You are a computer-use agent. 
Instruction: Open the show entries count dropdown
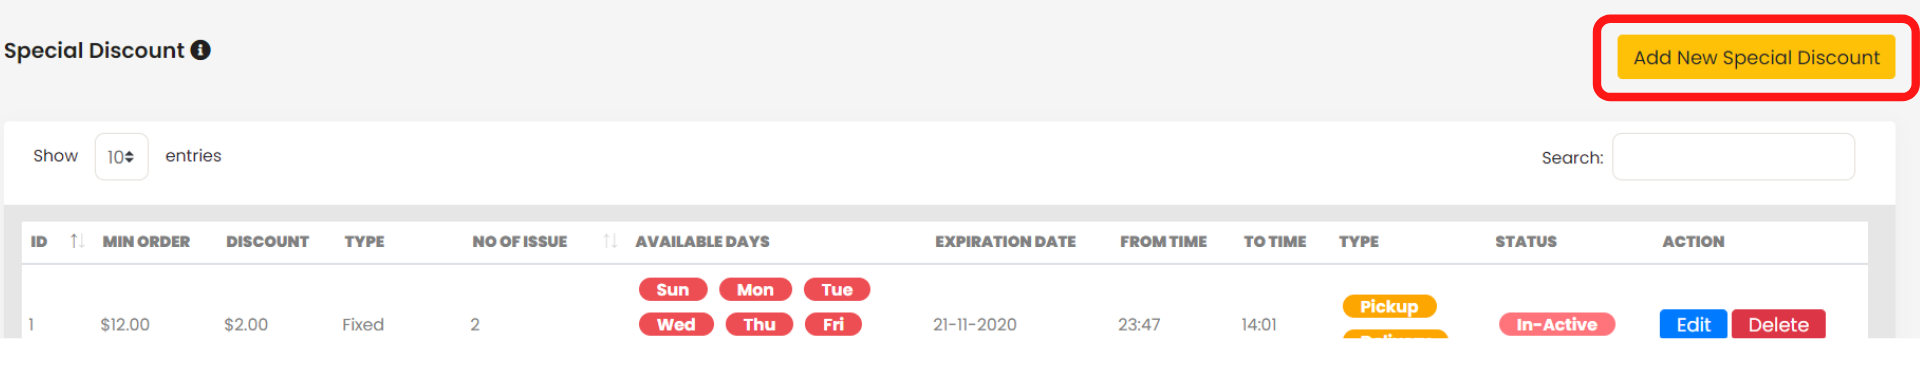121,157
